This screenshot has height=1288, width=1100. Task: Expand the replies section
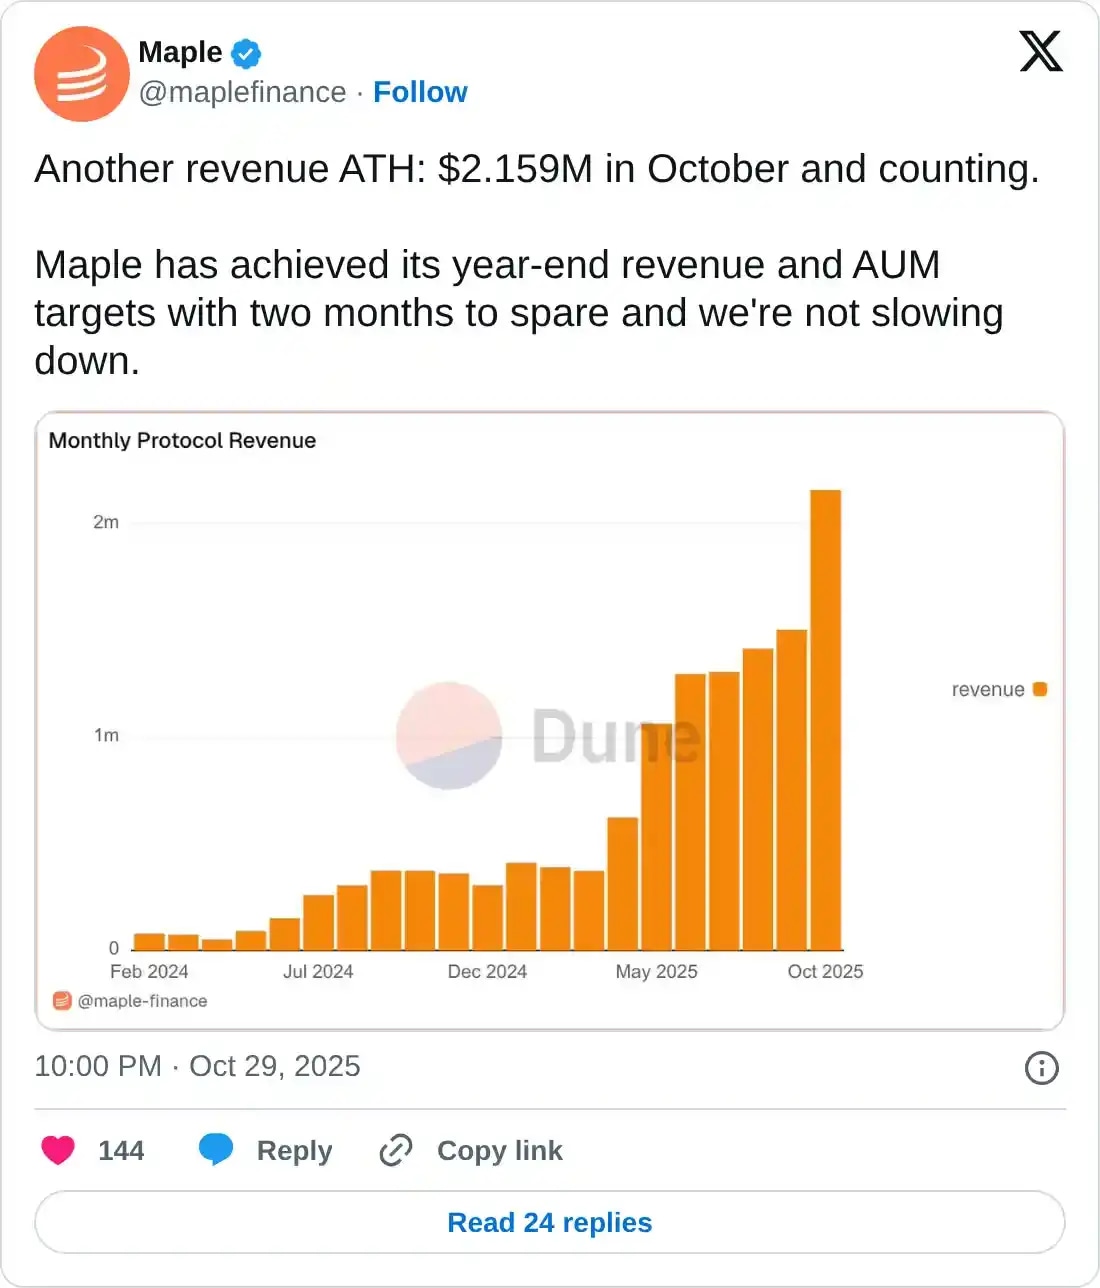tap(549, 1222)
